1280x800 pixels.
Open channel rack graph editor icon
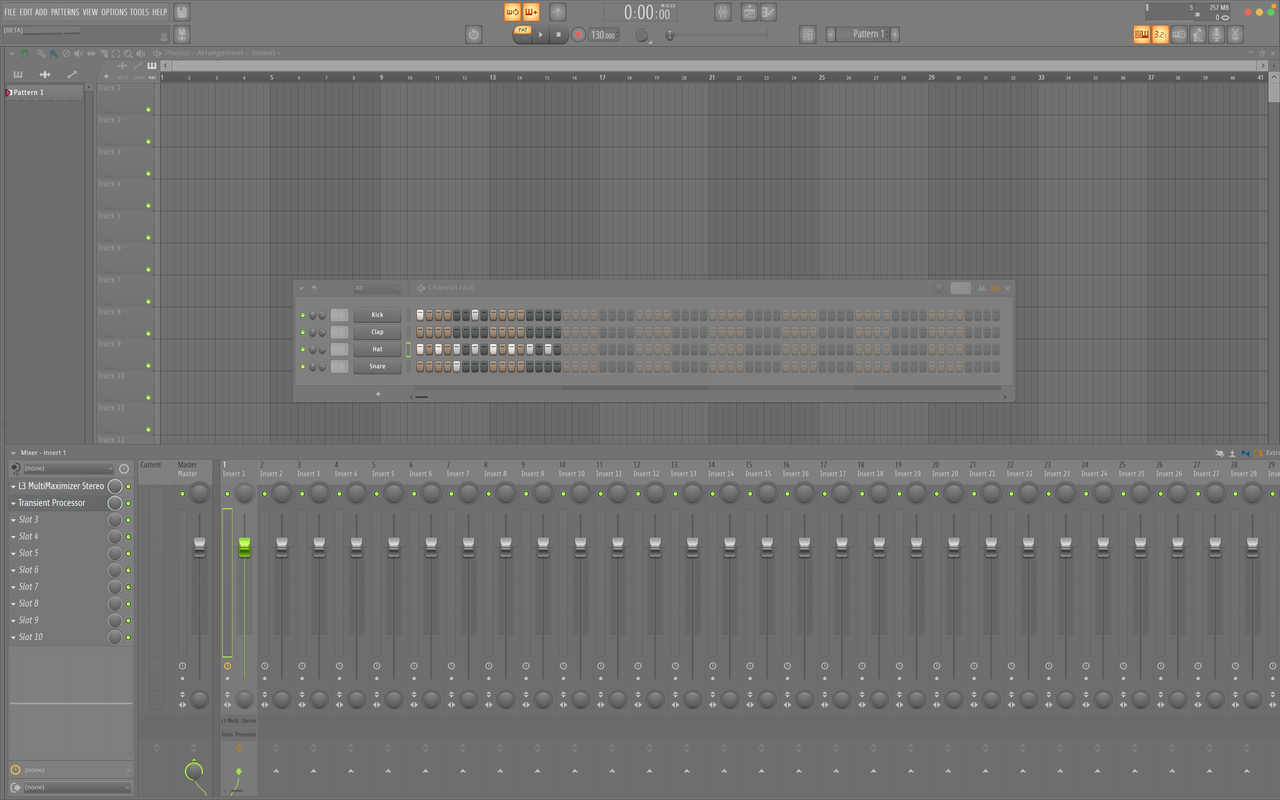pyautogui.click(x=982, y=288)
